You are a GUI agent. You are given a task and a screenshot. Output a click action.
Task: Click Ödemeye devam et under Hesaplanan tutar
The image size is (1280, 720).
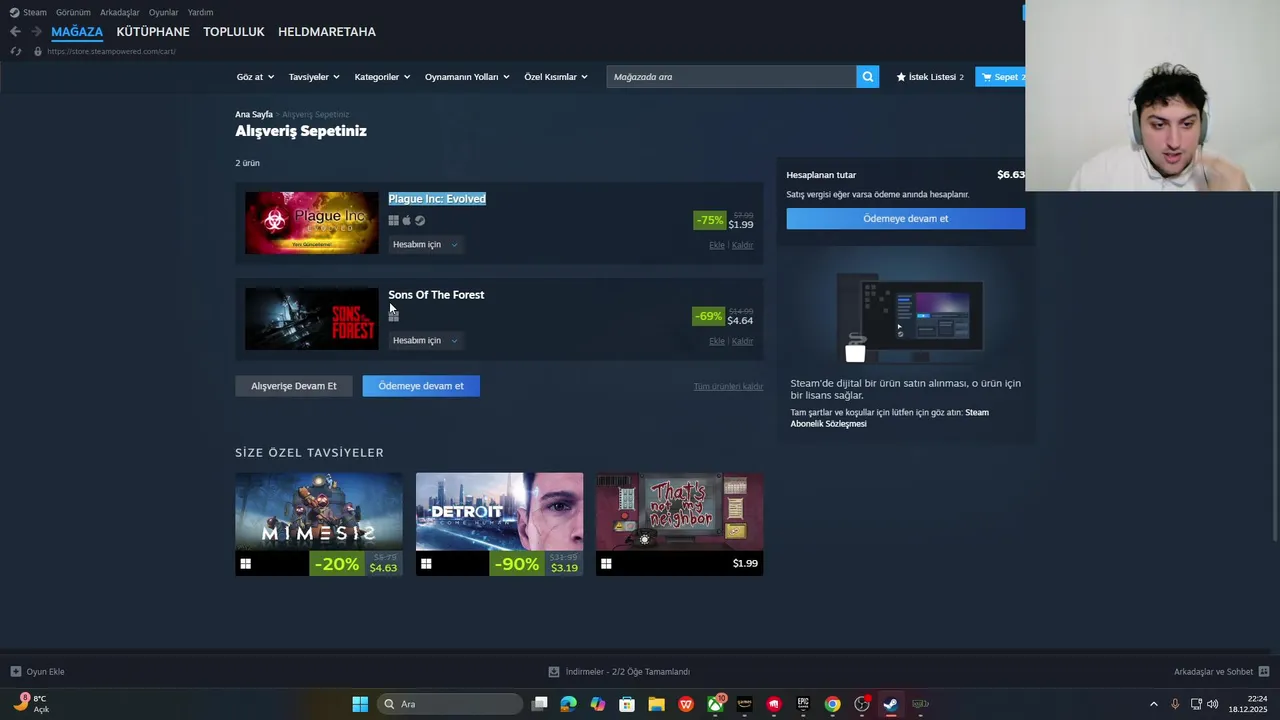(905, 219)
